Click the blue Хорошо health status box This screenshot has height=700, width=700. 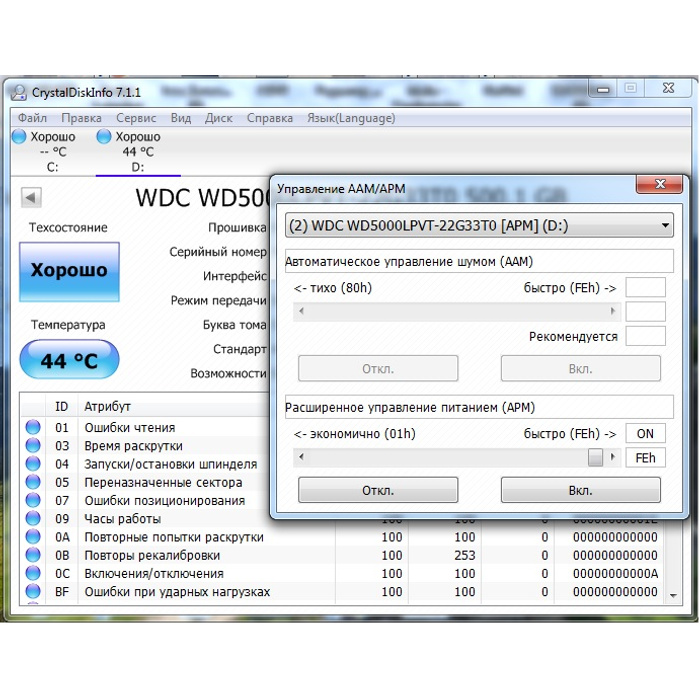point(69,271)
